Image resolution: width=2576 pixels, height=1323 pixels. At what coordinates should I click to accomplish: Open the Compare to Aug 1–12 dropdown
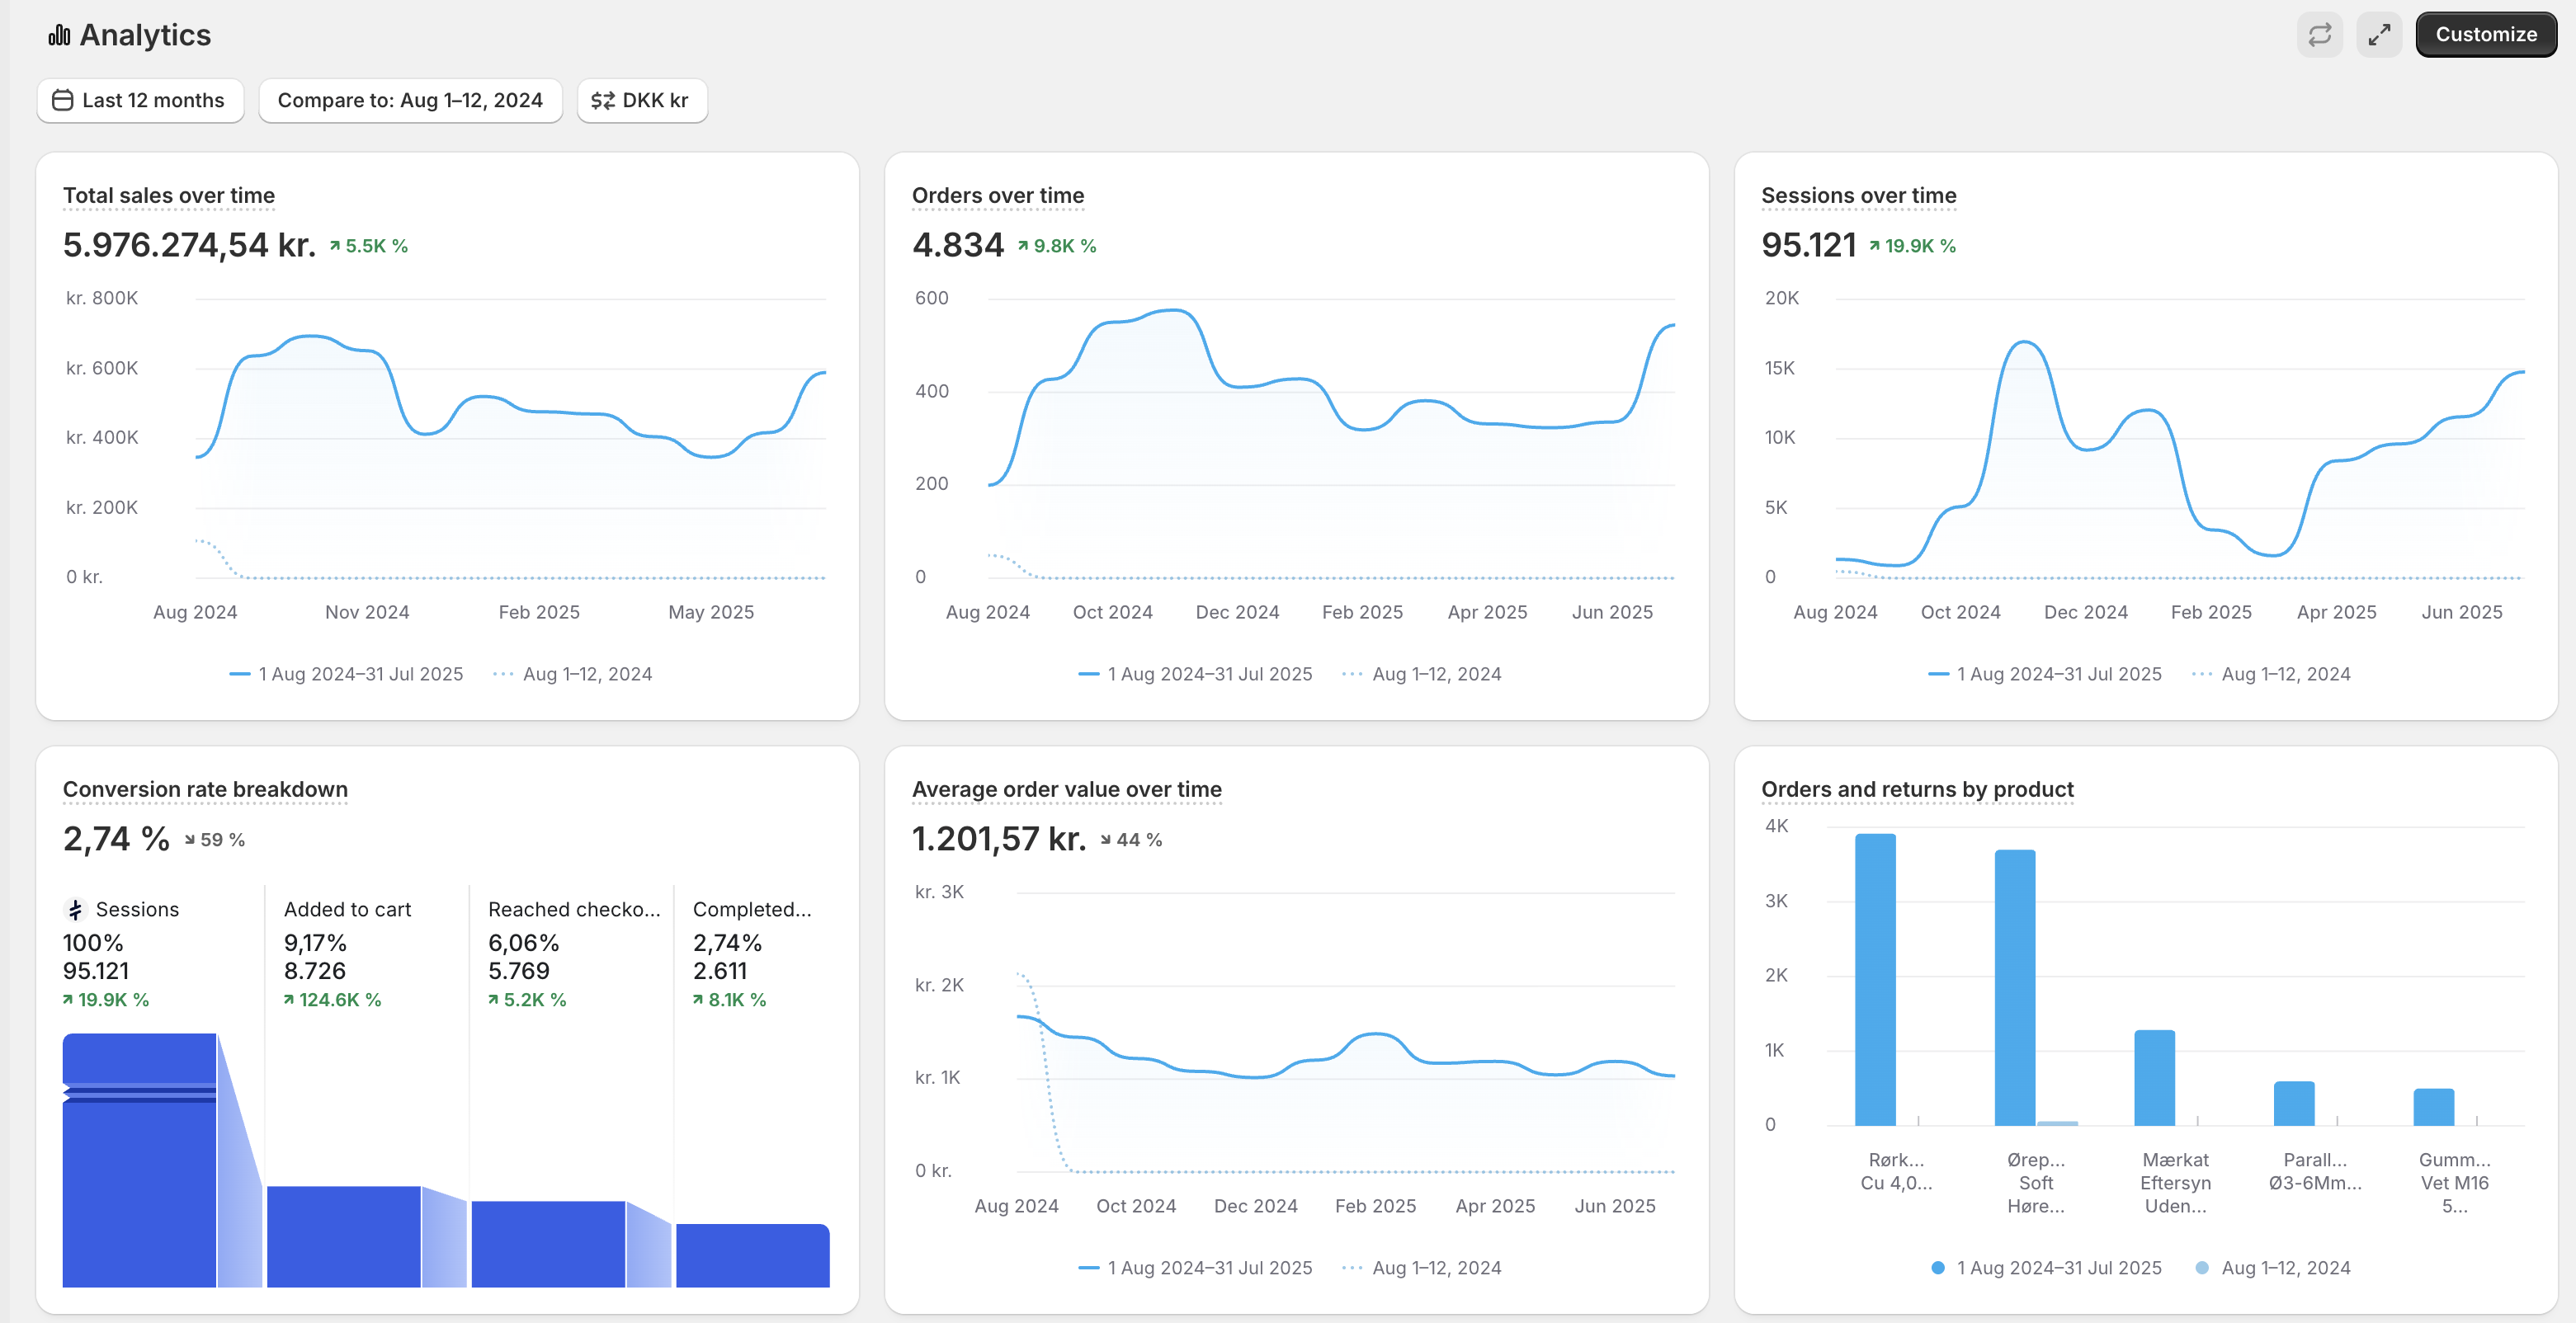click(x=410, y=100)
